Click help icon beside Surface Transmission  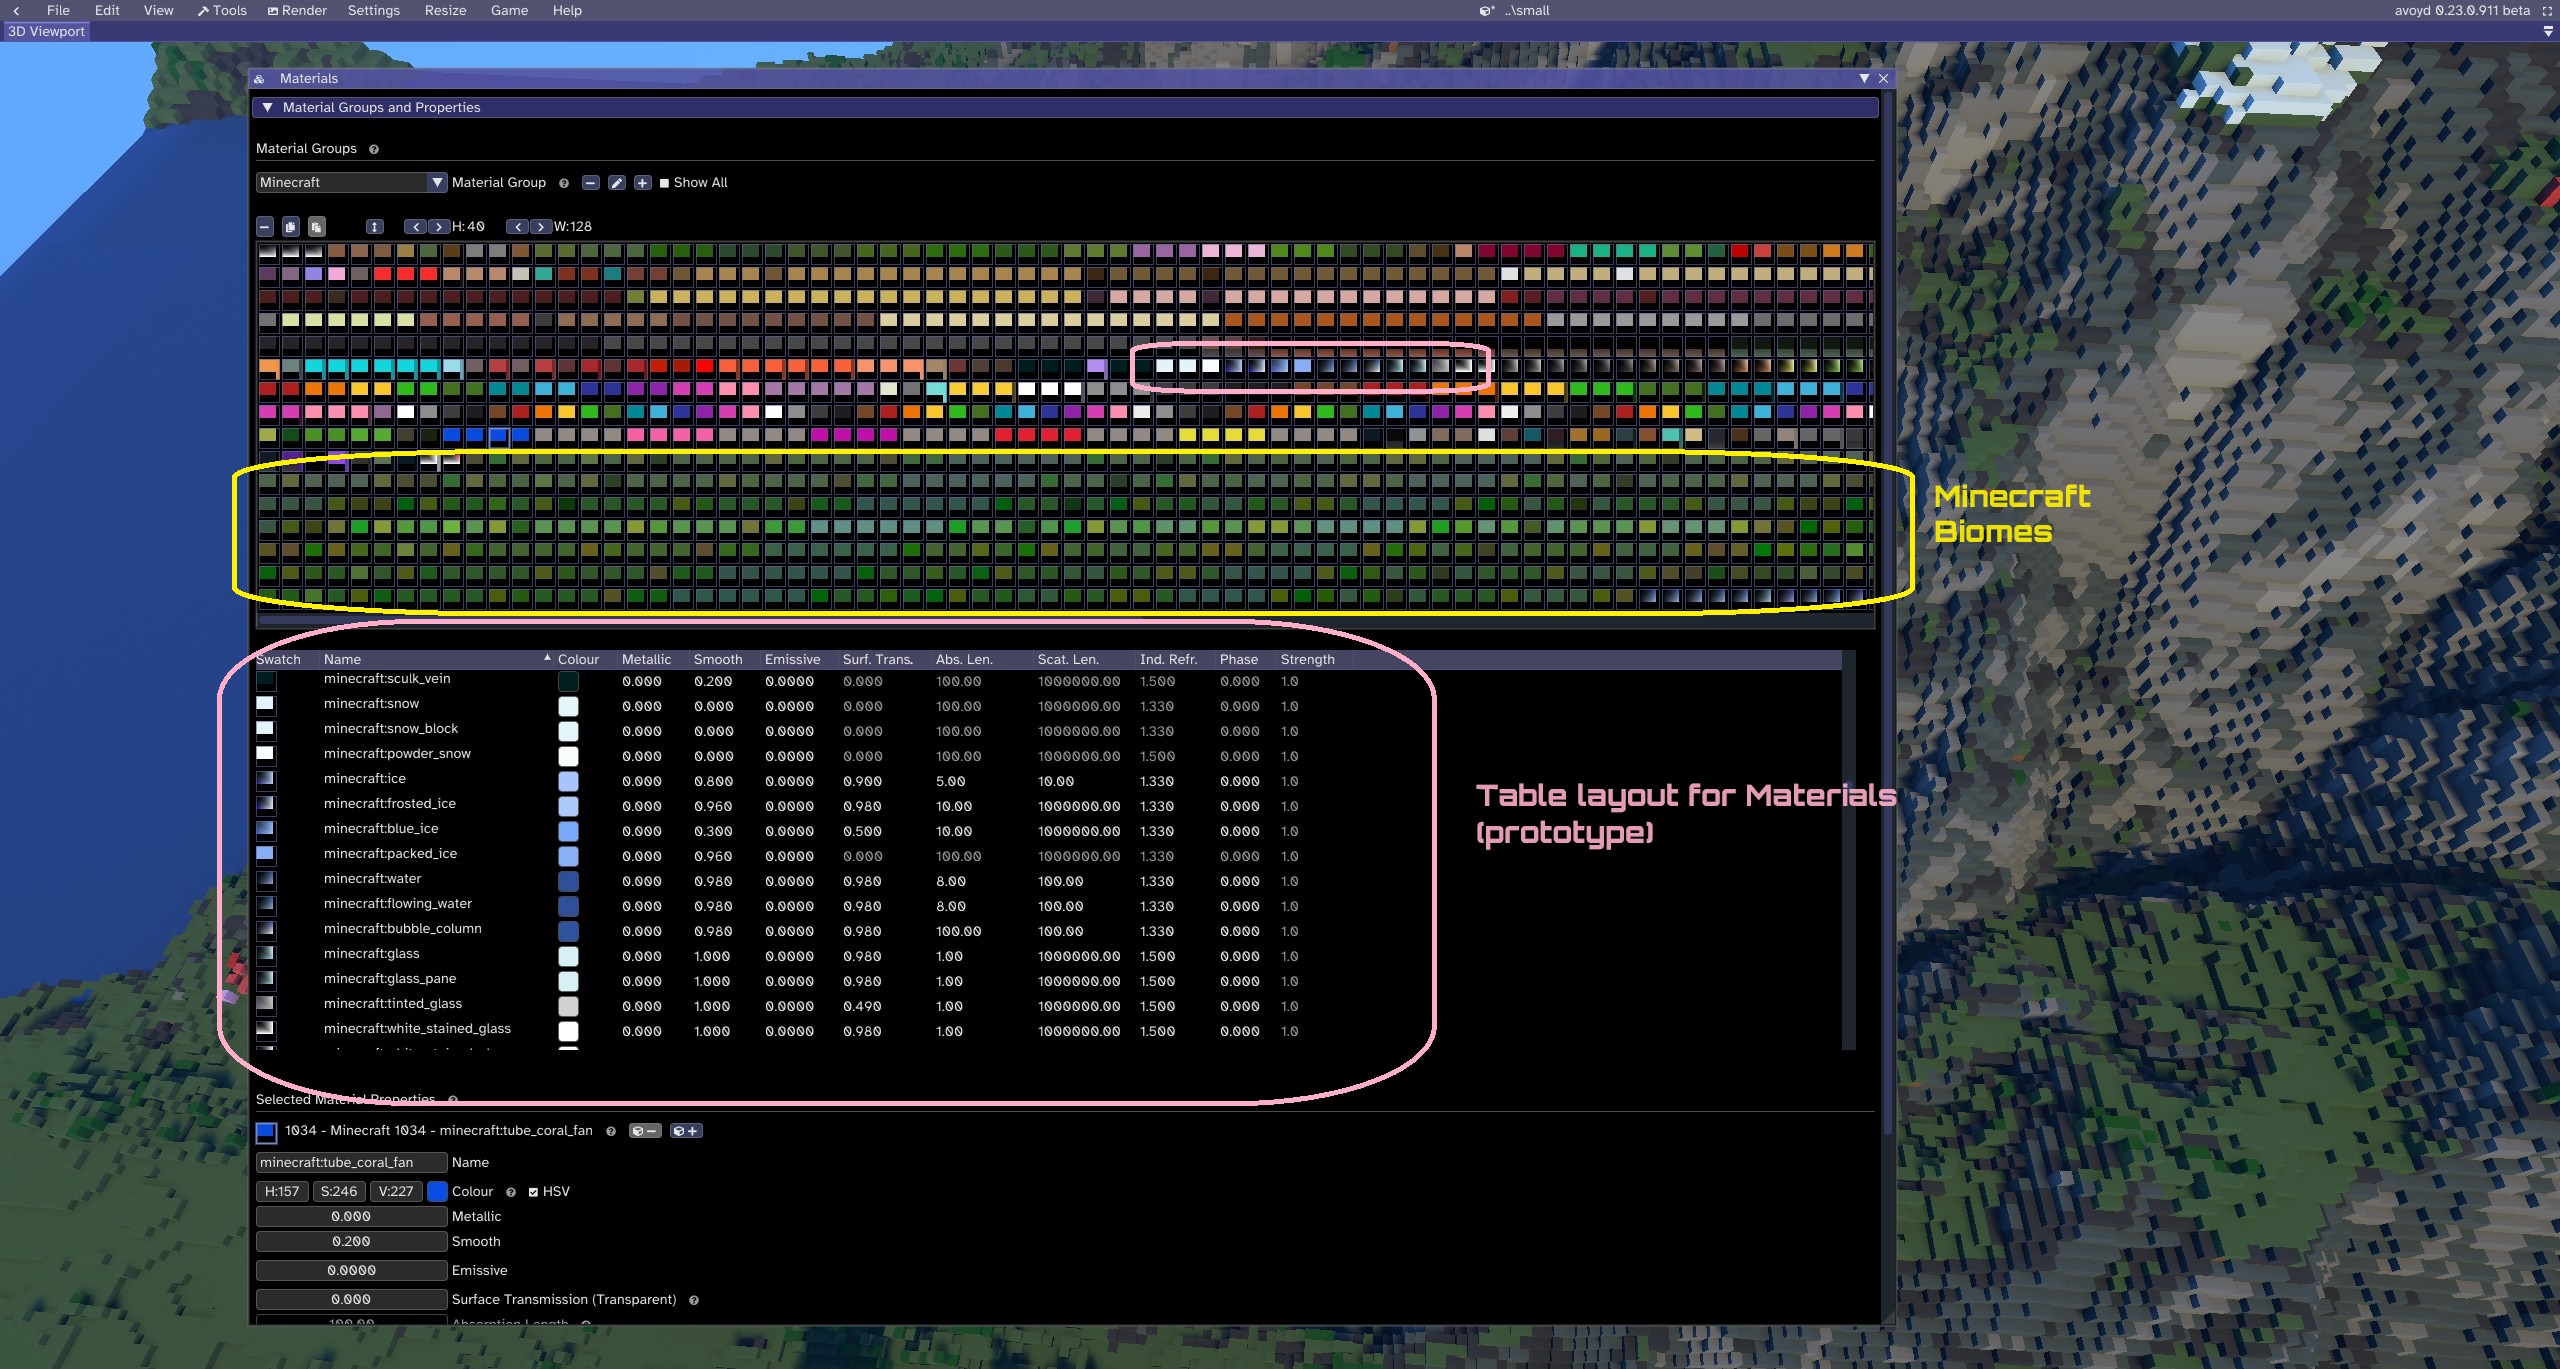694,1300
